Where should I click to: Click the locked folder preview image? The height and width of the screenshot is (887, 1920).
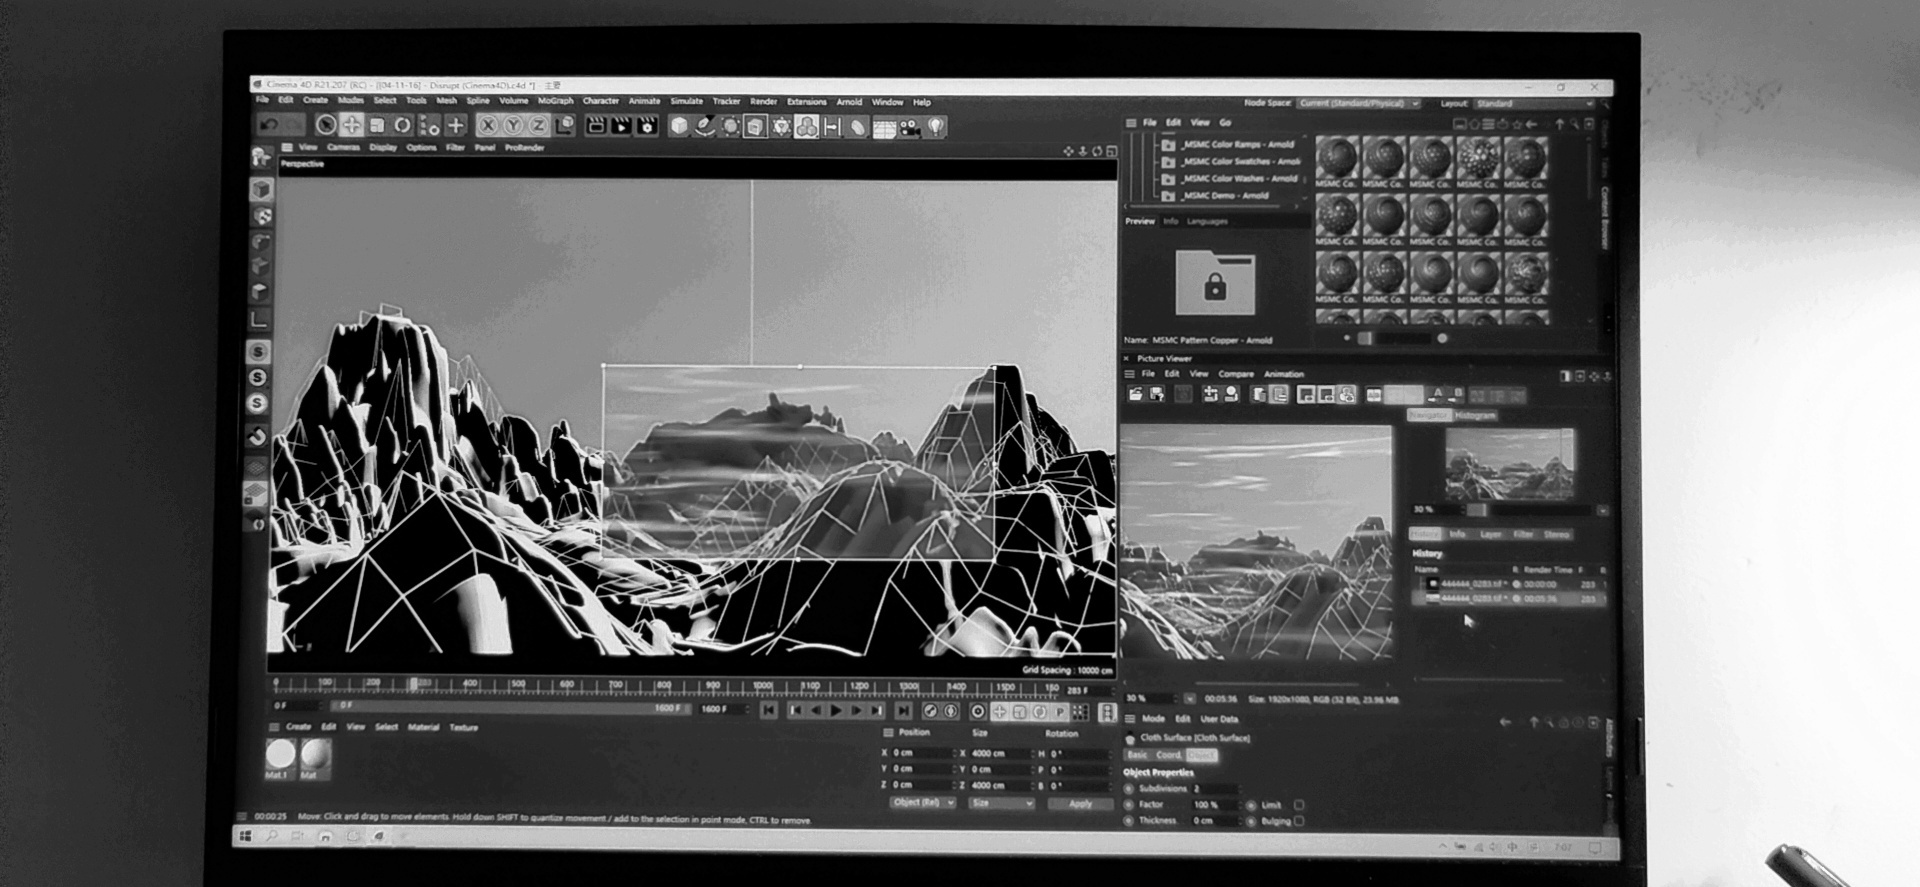(1215, 283)
